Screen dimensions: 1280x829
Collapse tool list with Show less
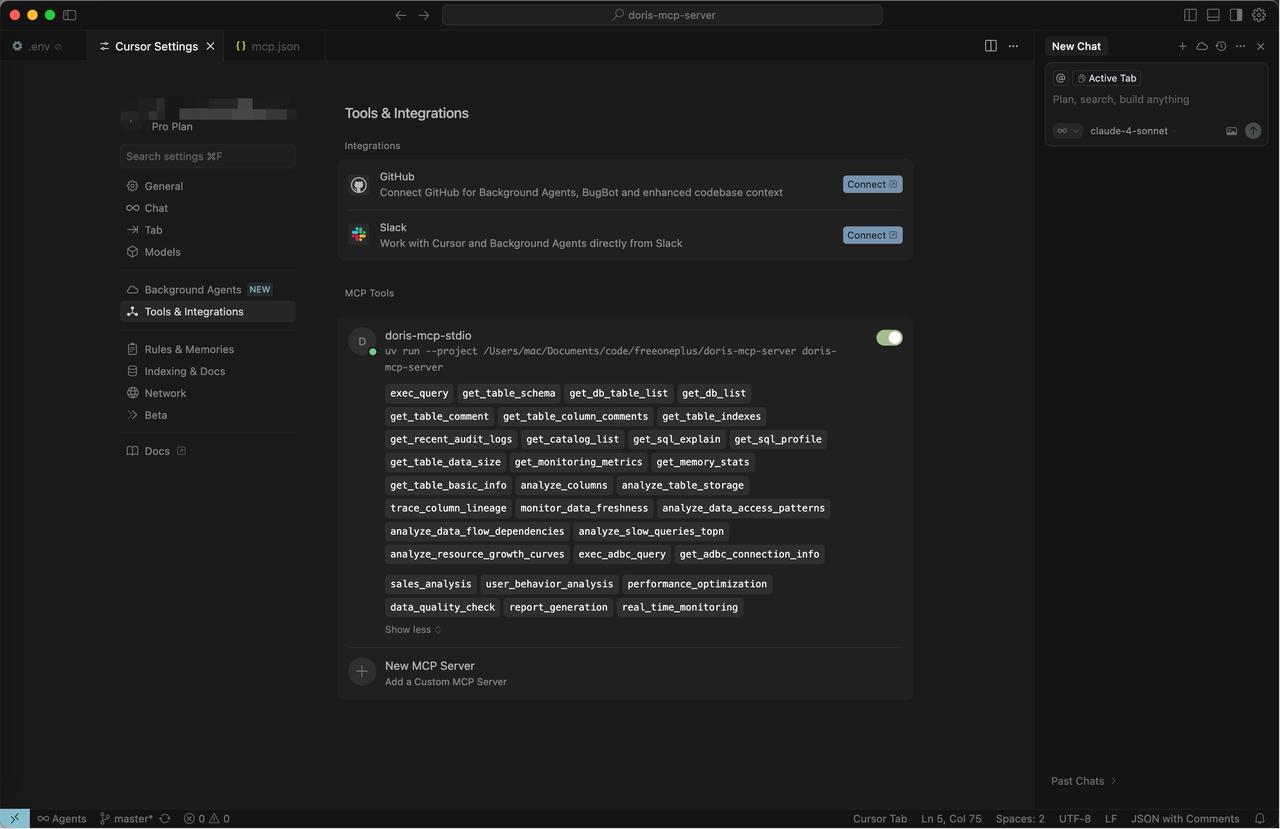(413, 630)
